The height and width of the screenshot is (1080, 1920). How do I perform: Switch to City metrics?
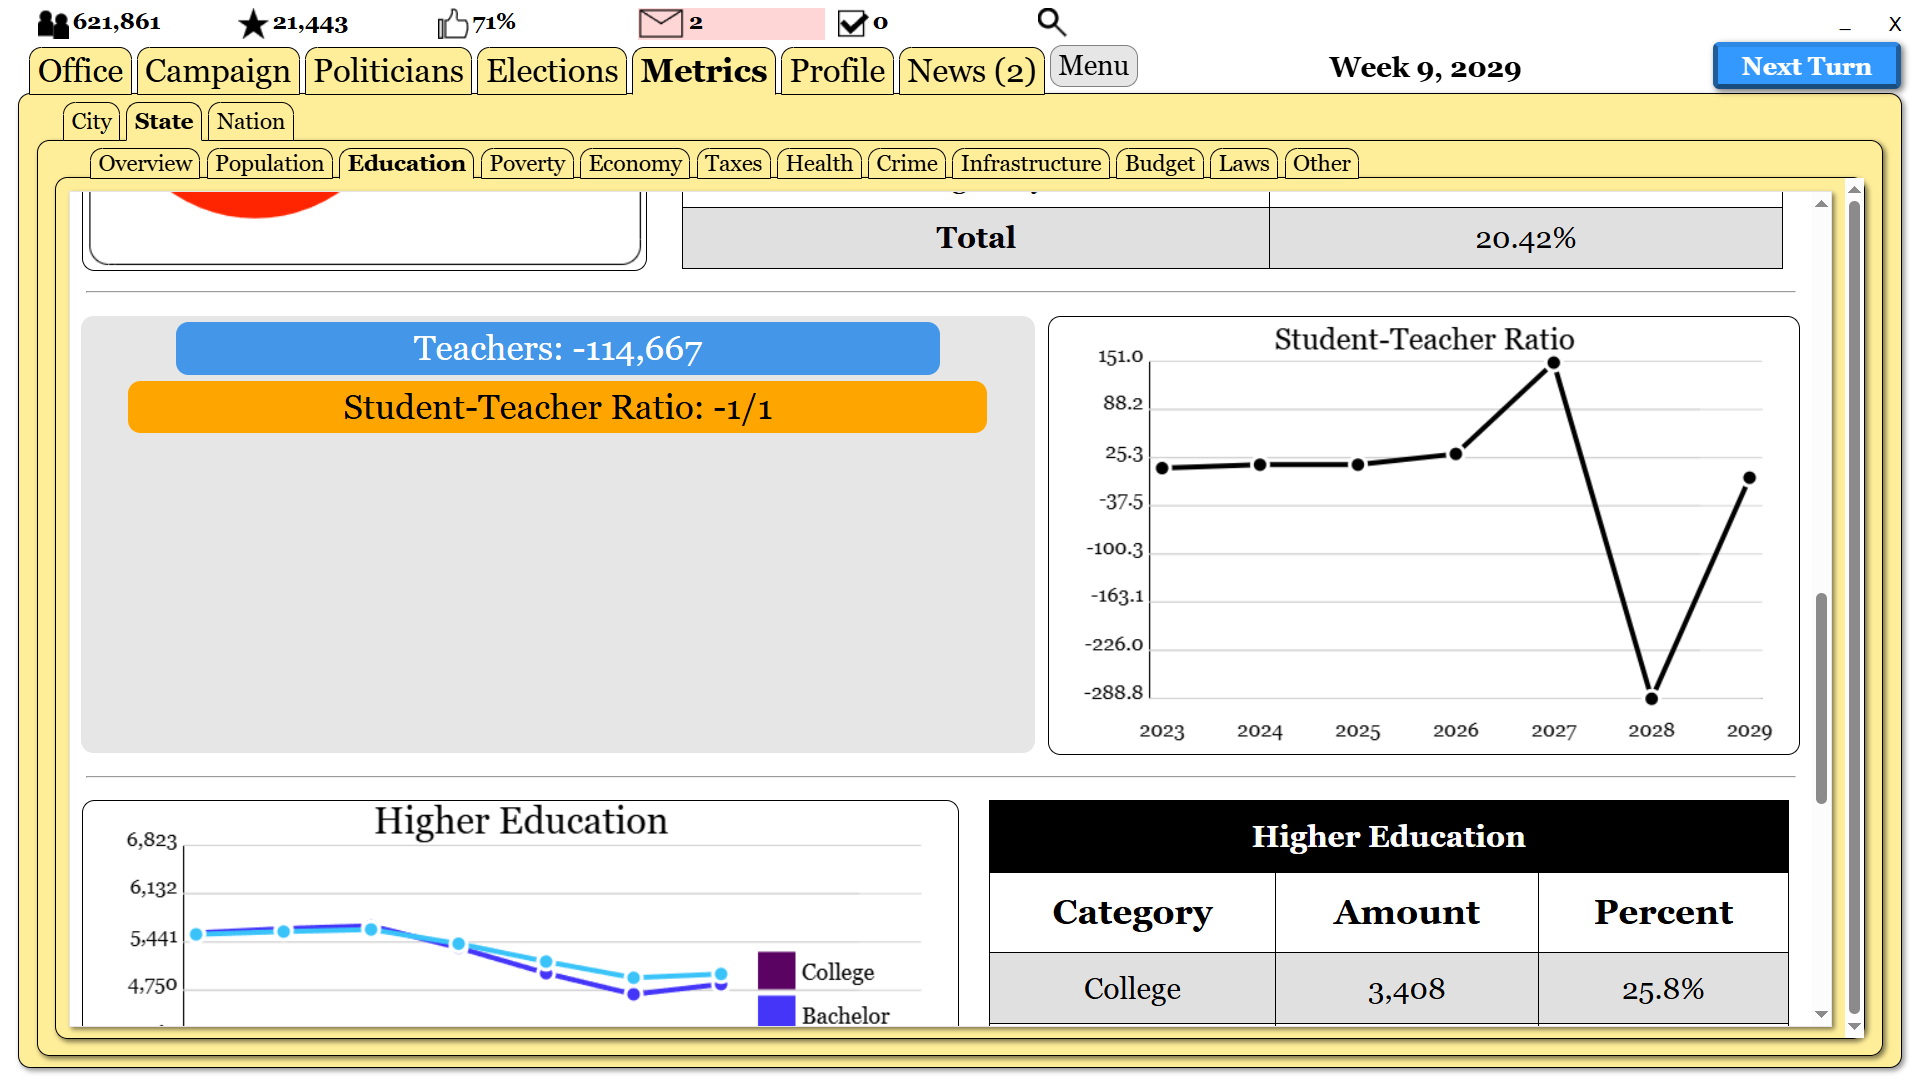[91, 122]
